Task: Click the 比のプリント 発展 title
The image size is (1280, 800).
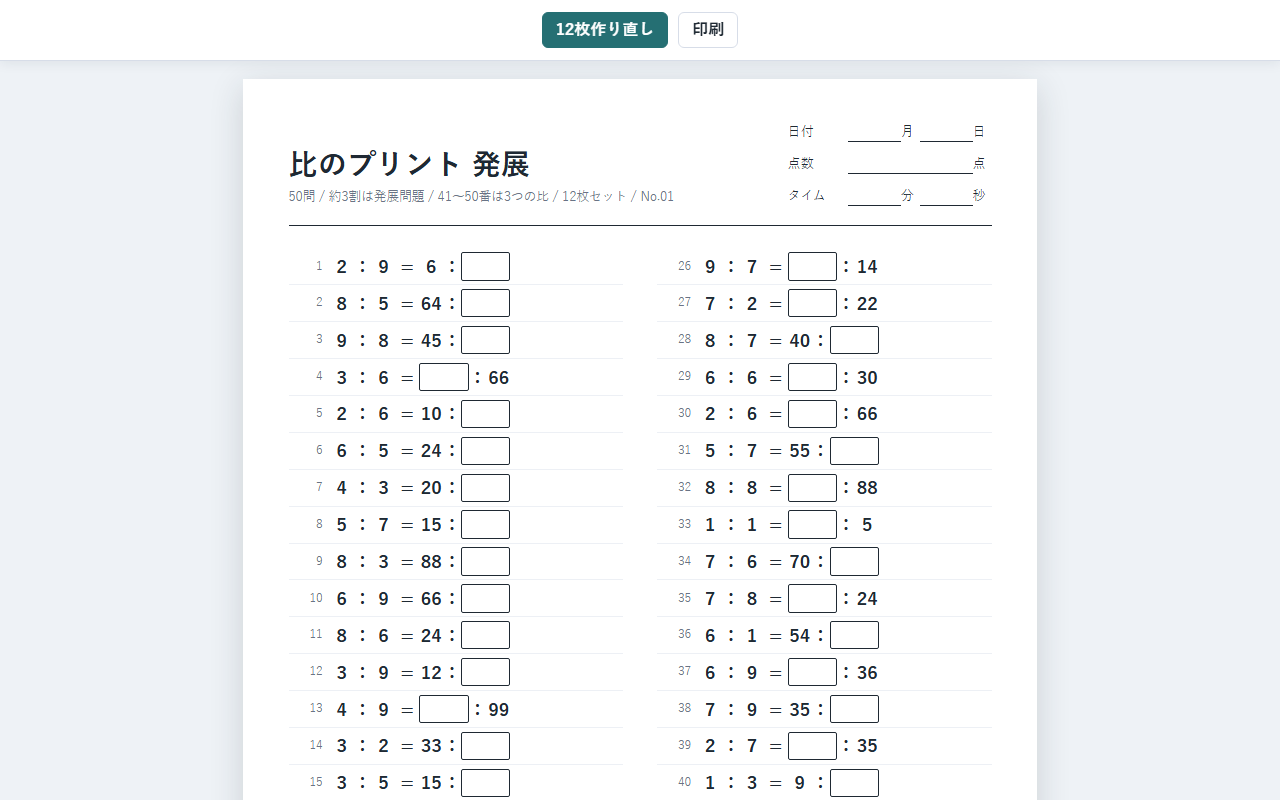Action: [x=409, y=164]
